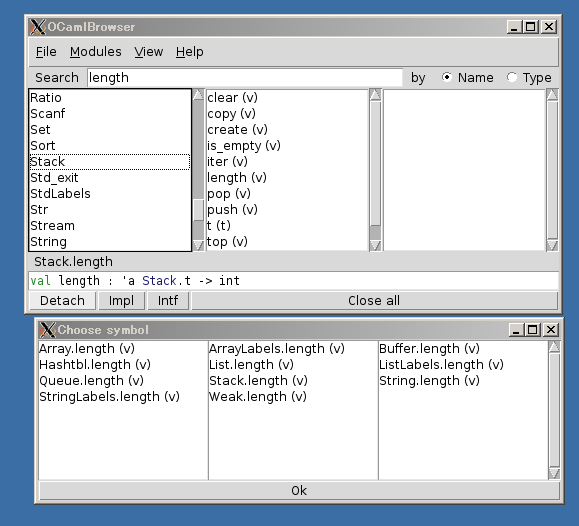Close the Choose symbol window
Screen dimensions: 579x526
click(551, 330)
